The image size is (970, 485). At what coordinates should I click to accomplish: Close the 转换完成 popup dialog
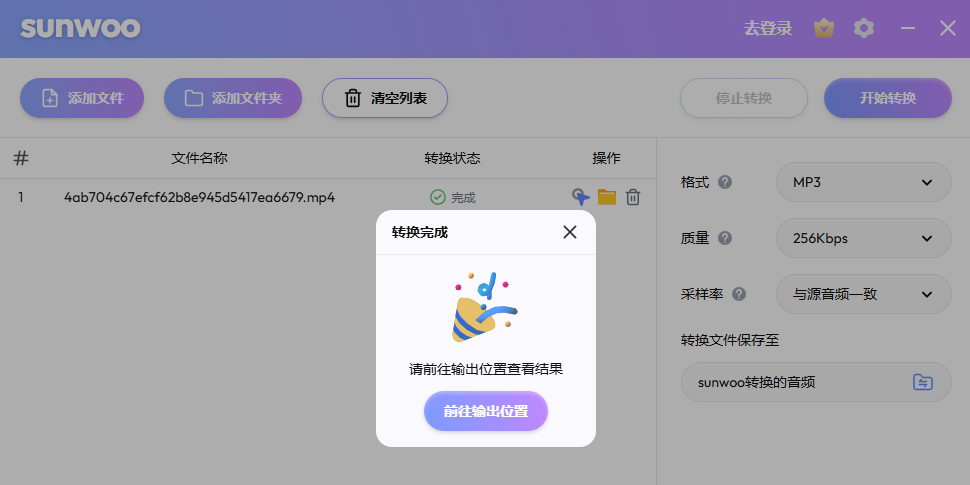tap(570, 232)
